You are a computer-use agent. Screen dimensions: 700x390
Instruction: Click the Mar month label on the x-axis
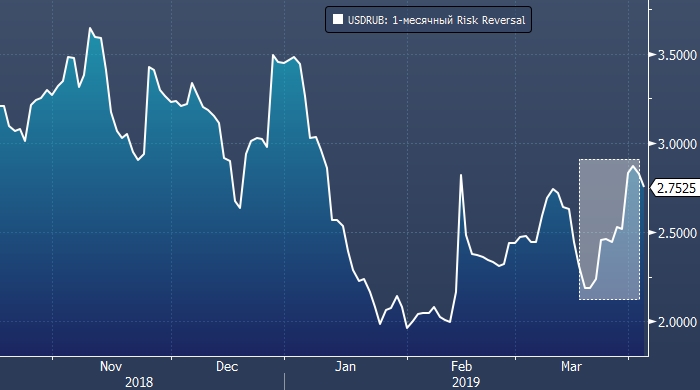(x=571, y=366)
